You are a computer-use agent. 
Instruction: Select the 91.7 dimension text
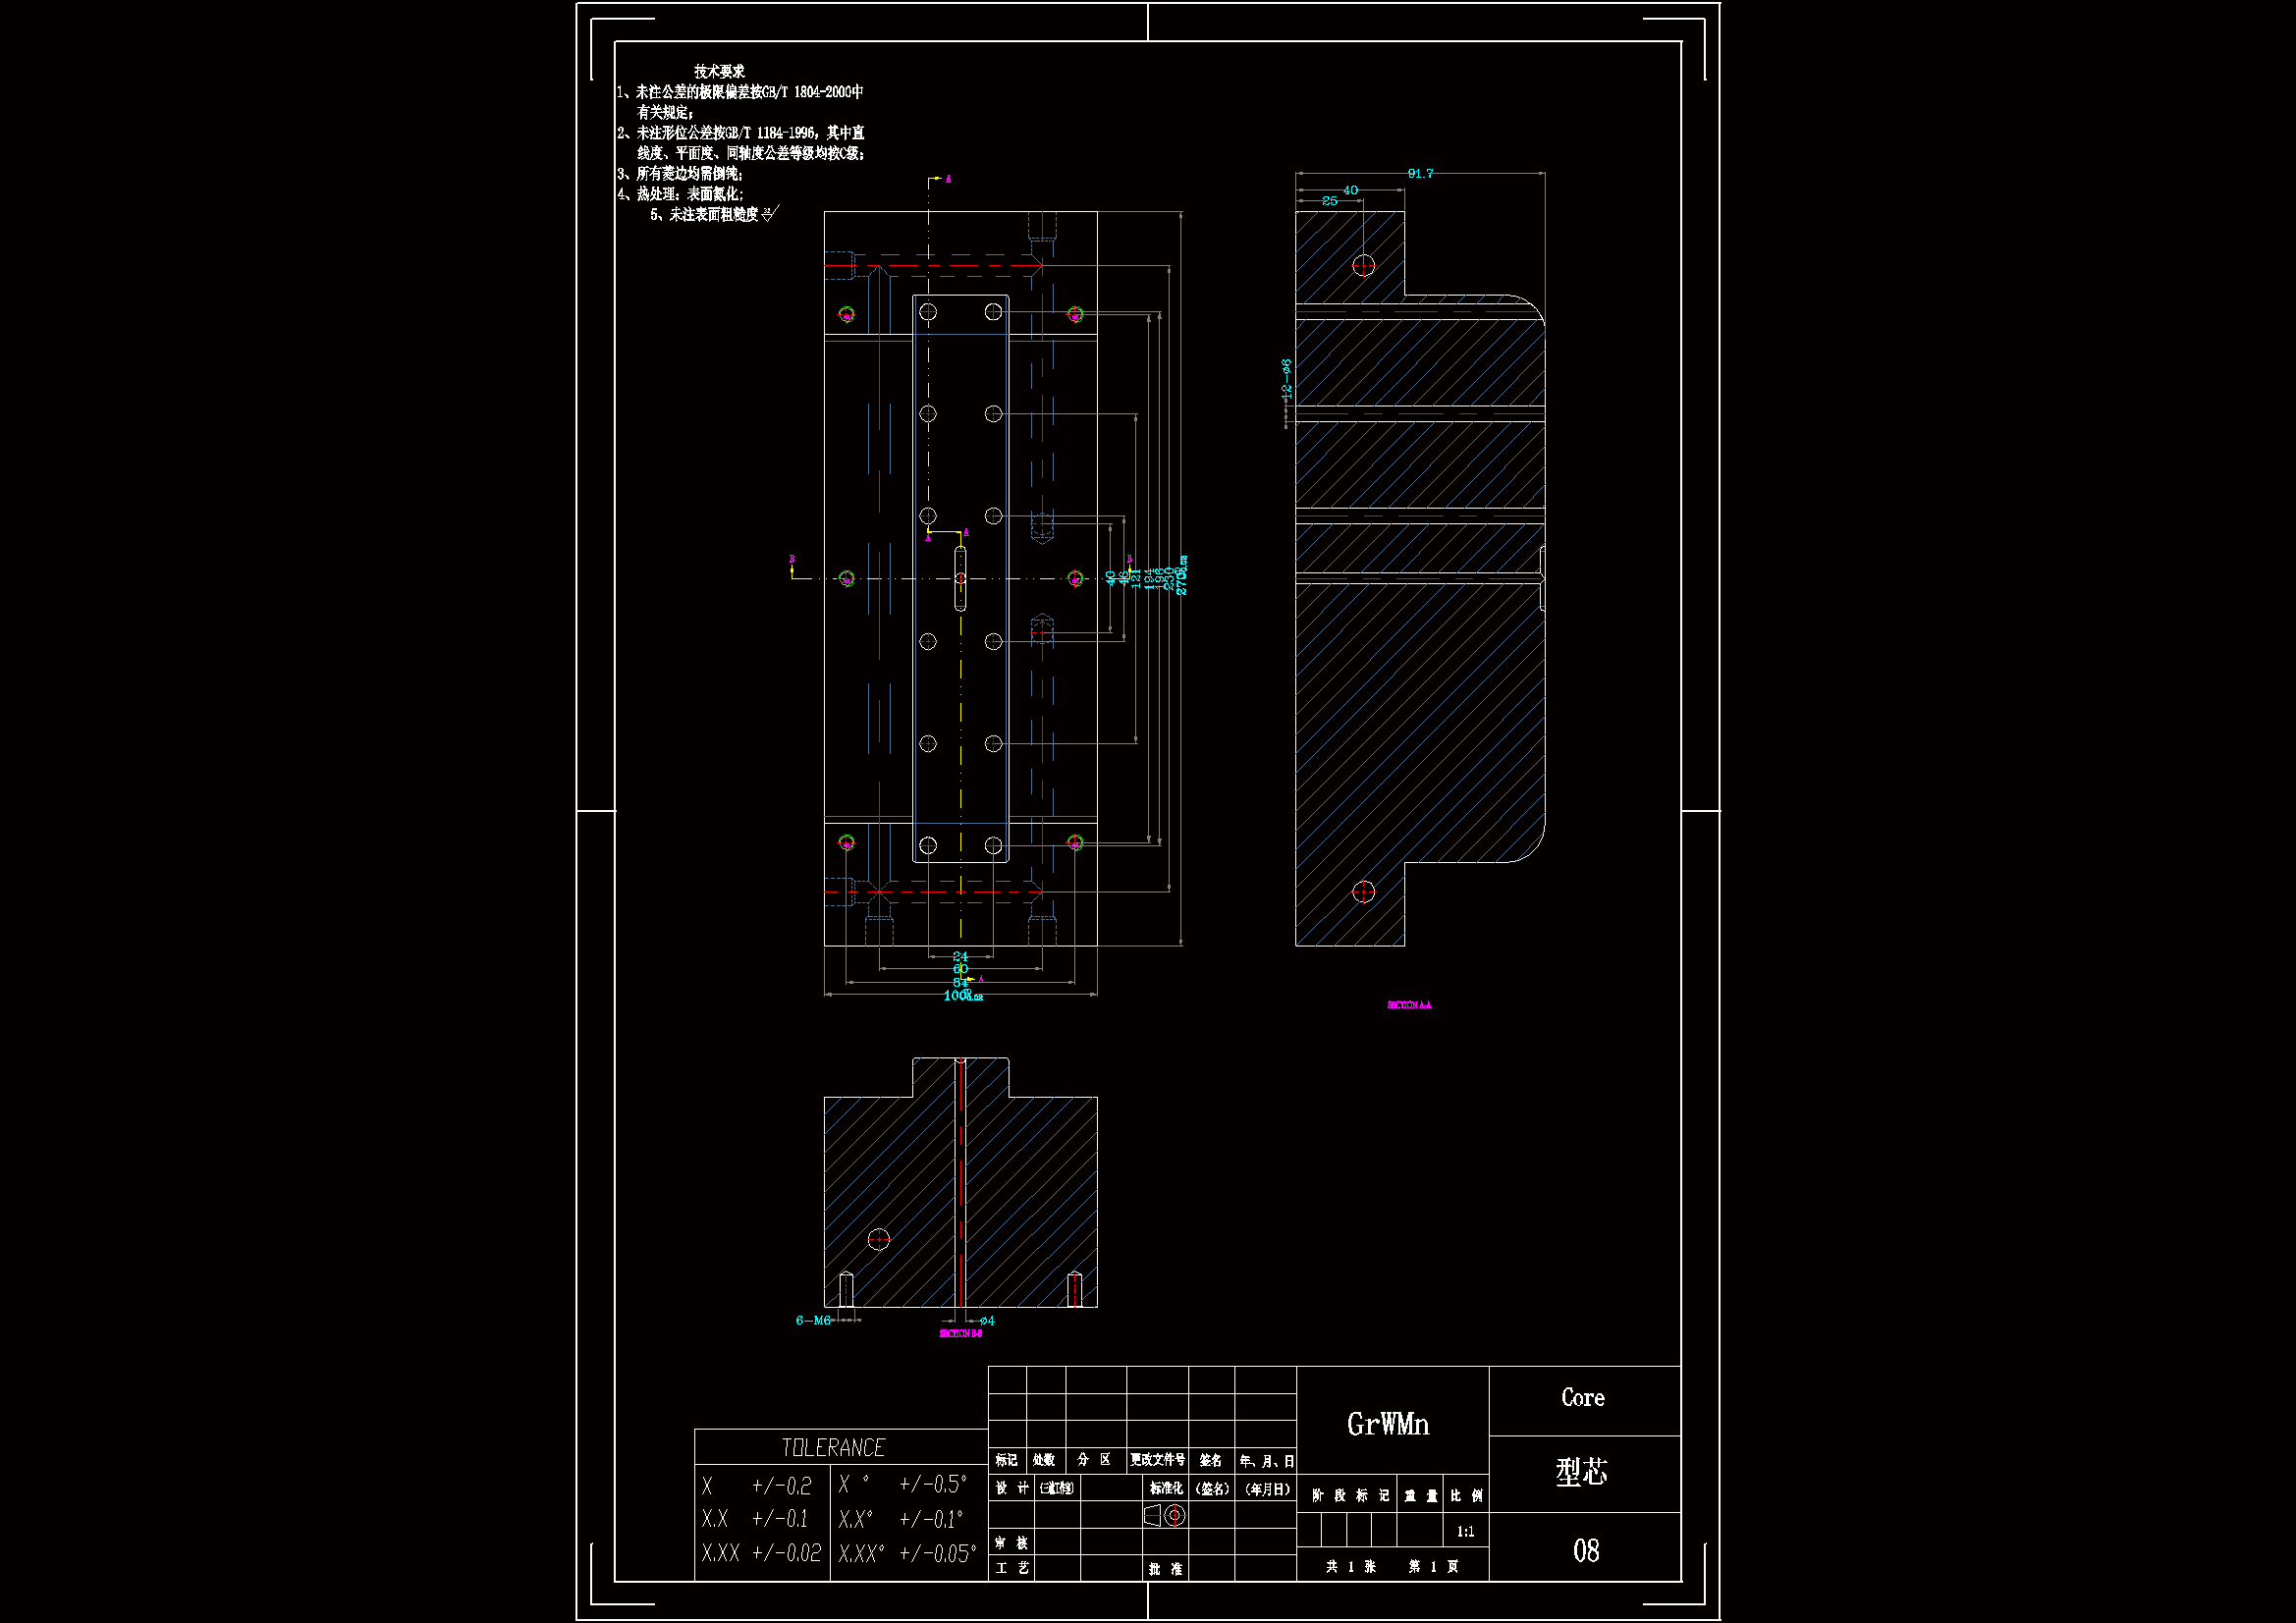(1420, 174)
